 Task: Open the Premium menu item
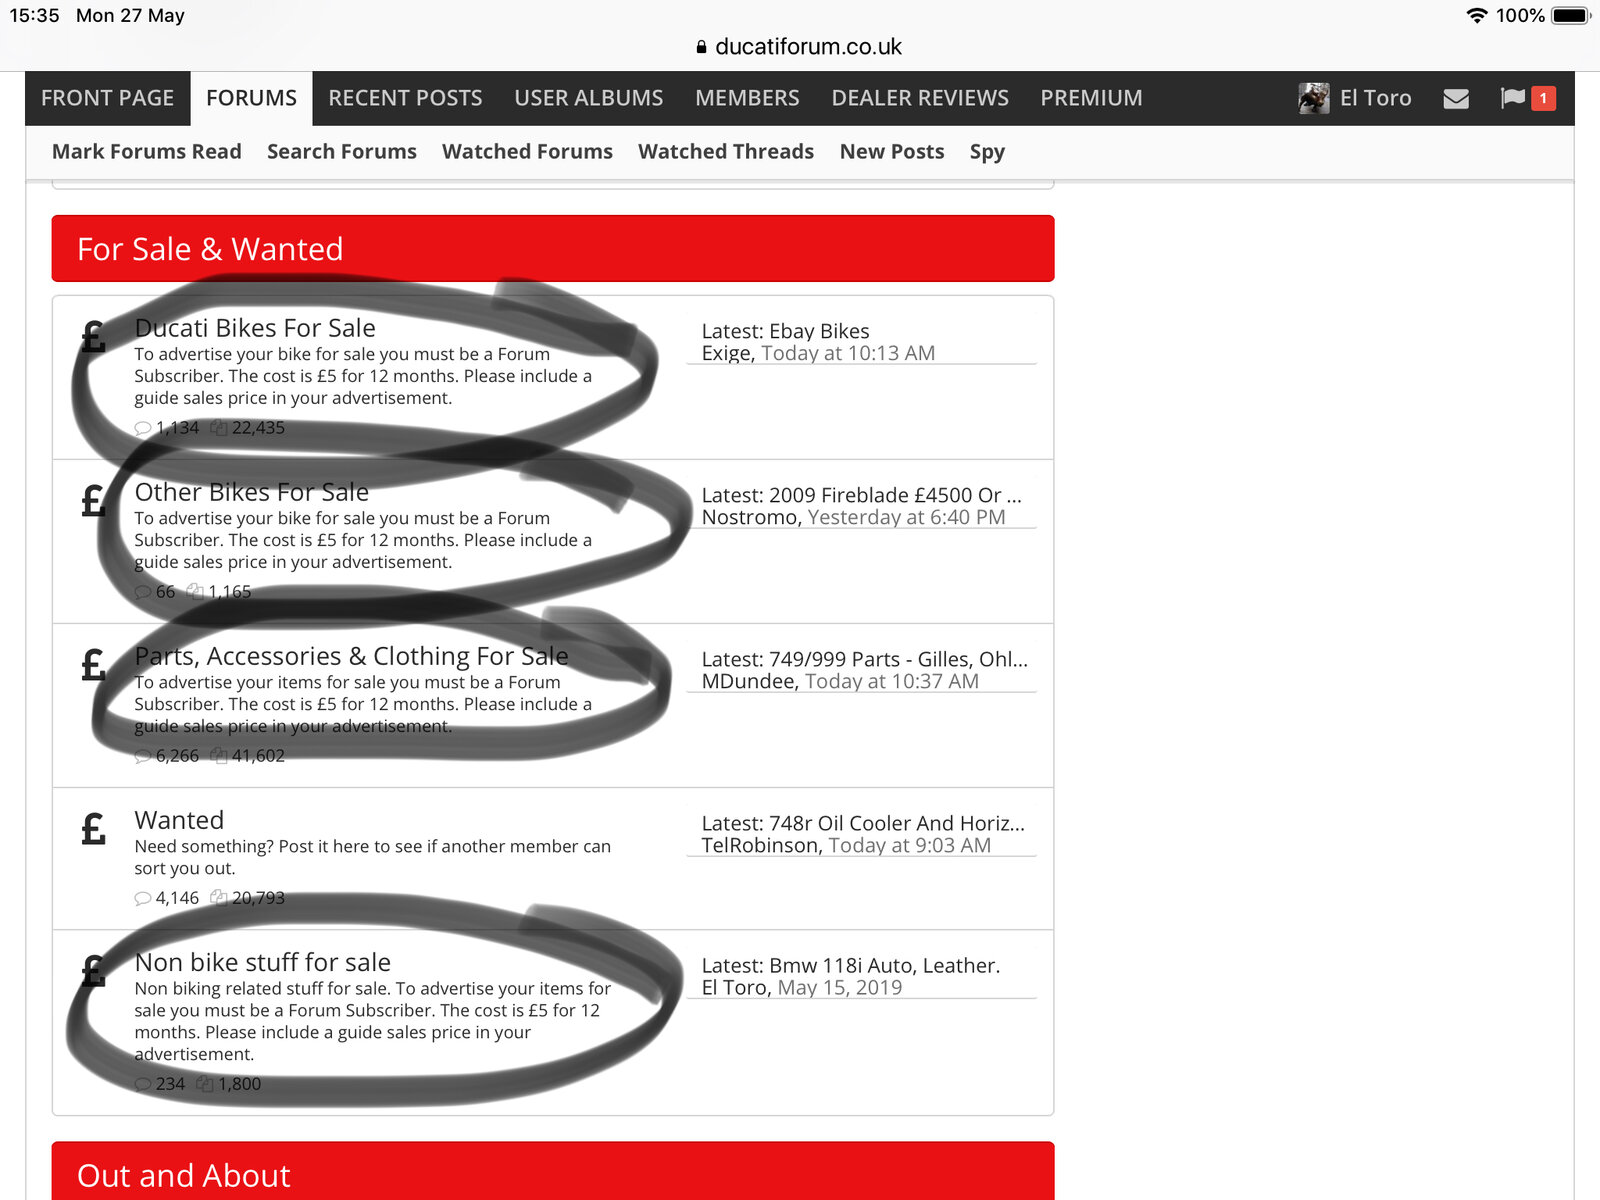pyautogui.click(x=1090, y=98)
